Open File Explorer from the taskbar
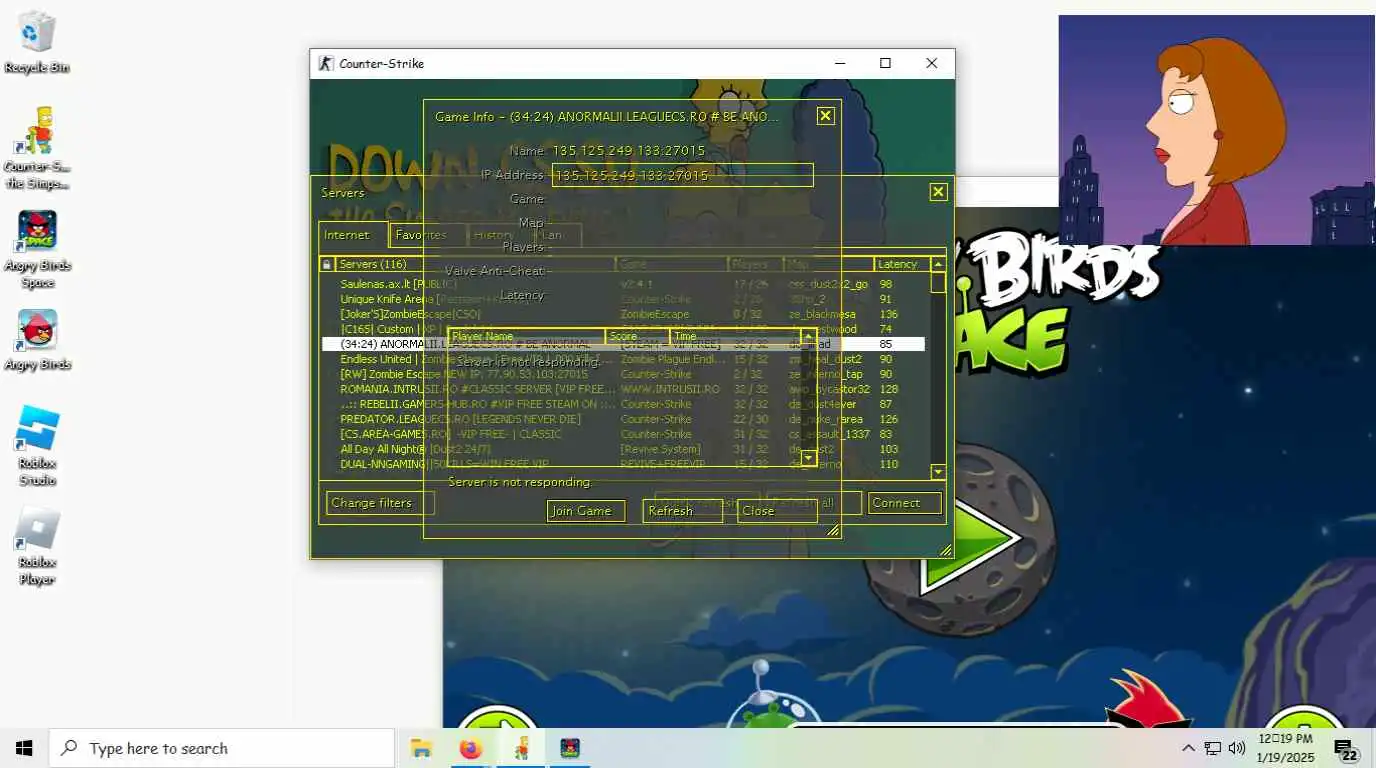Screen dimensions: 1376x768 [x=421, y=748]
